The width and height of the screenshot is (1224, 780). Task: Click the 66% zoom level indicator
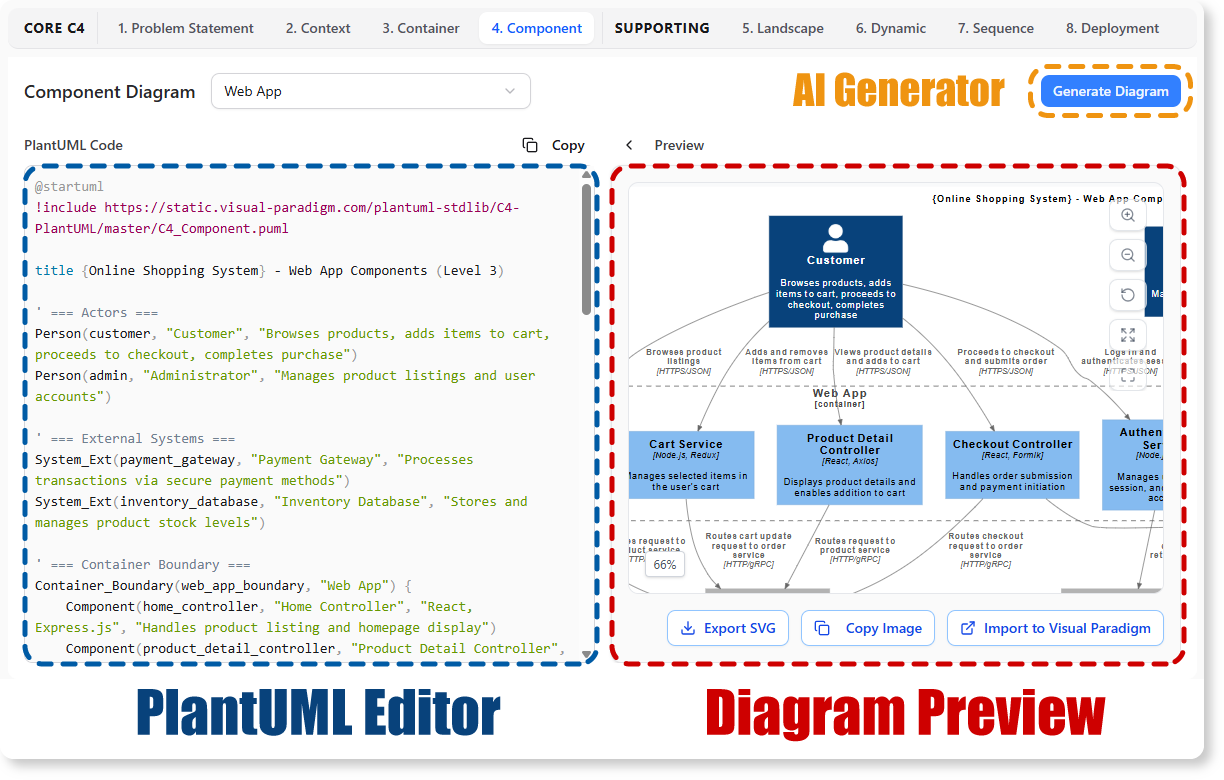pos(666,565)
